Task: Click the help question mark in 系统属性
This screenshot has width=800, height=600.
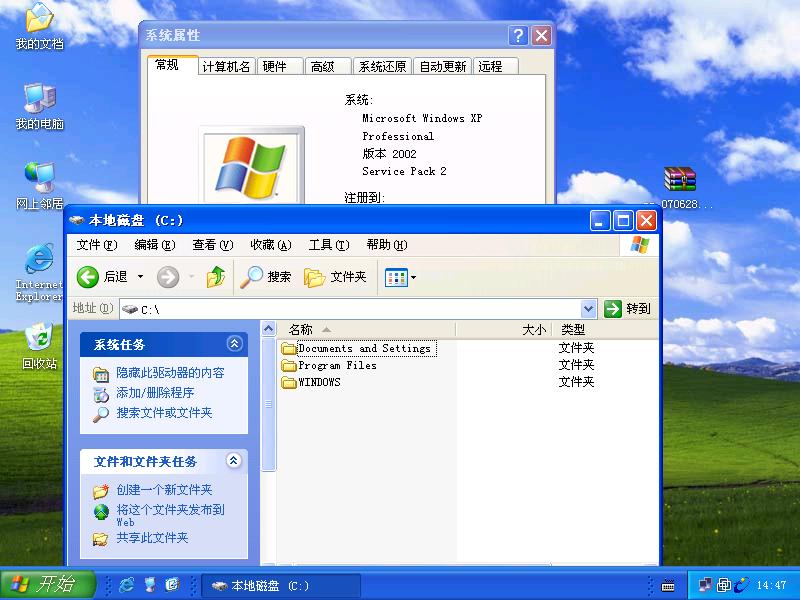Action: click(518, 35)
